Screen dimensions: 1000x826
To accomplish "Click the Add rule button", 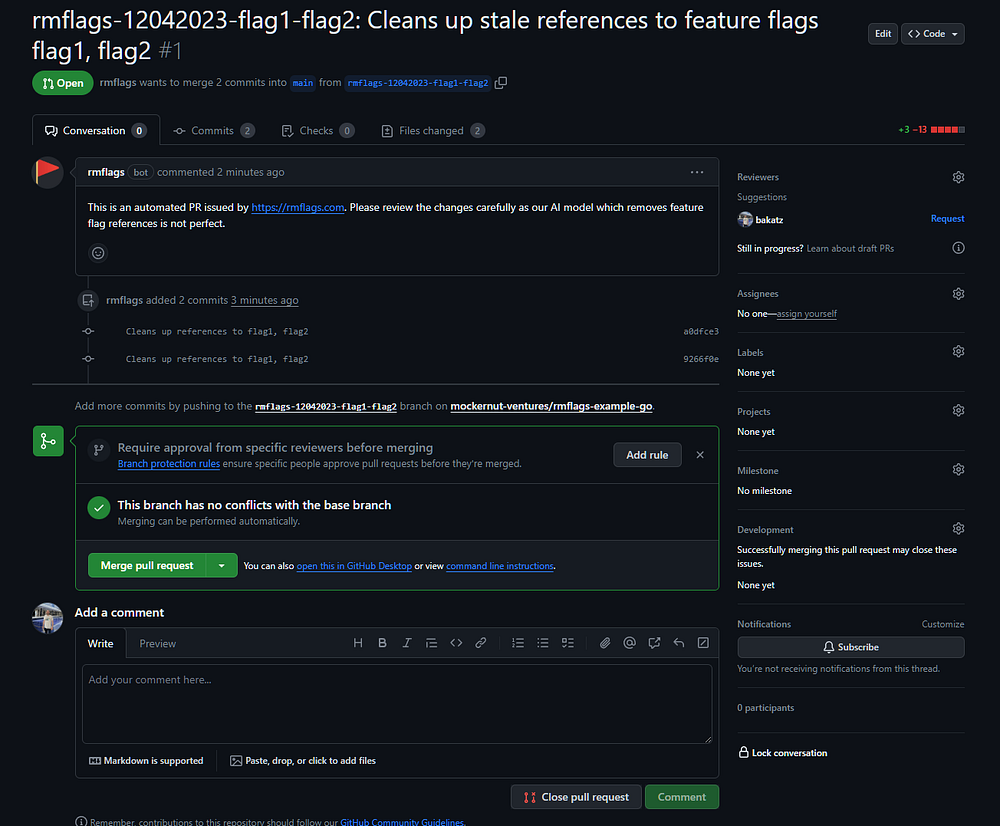I will (x=647, y=455).
